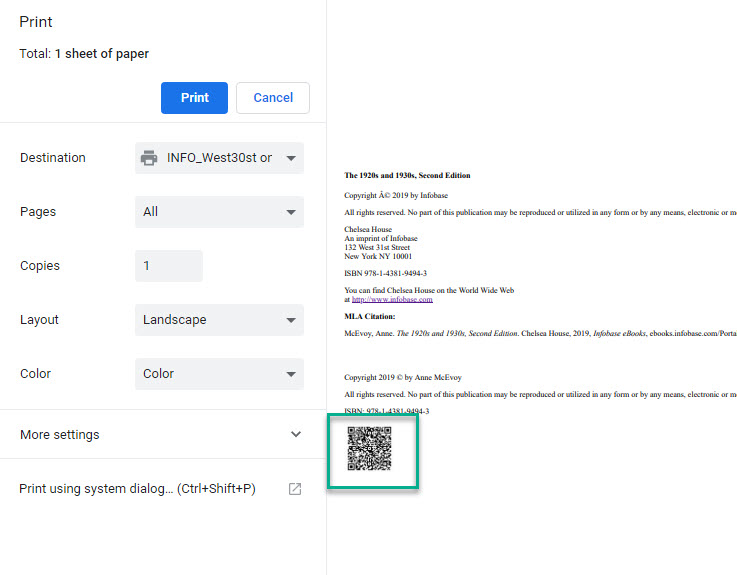
Task: Click the 'More settings' label
Action: click(x=60, y=435)
